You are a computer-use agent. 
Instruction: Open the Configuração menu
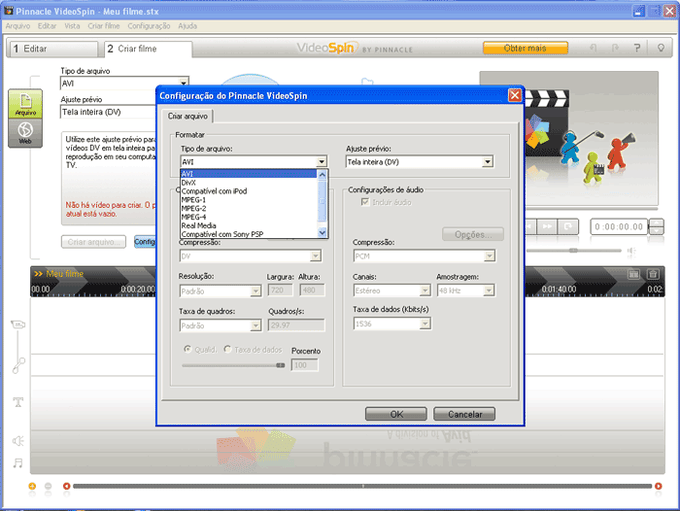pyautogui.click(x=149, y=26)
